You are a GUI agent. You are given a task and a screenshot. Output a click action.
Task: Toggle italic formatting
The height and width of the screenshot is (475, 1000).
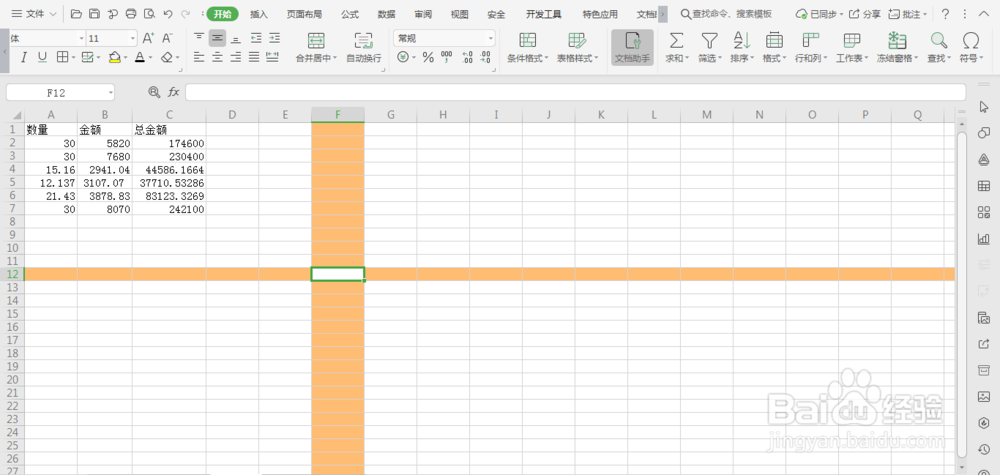tap(24, 57)
